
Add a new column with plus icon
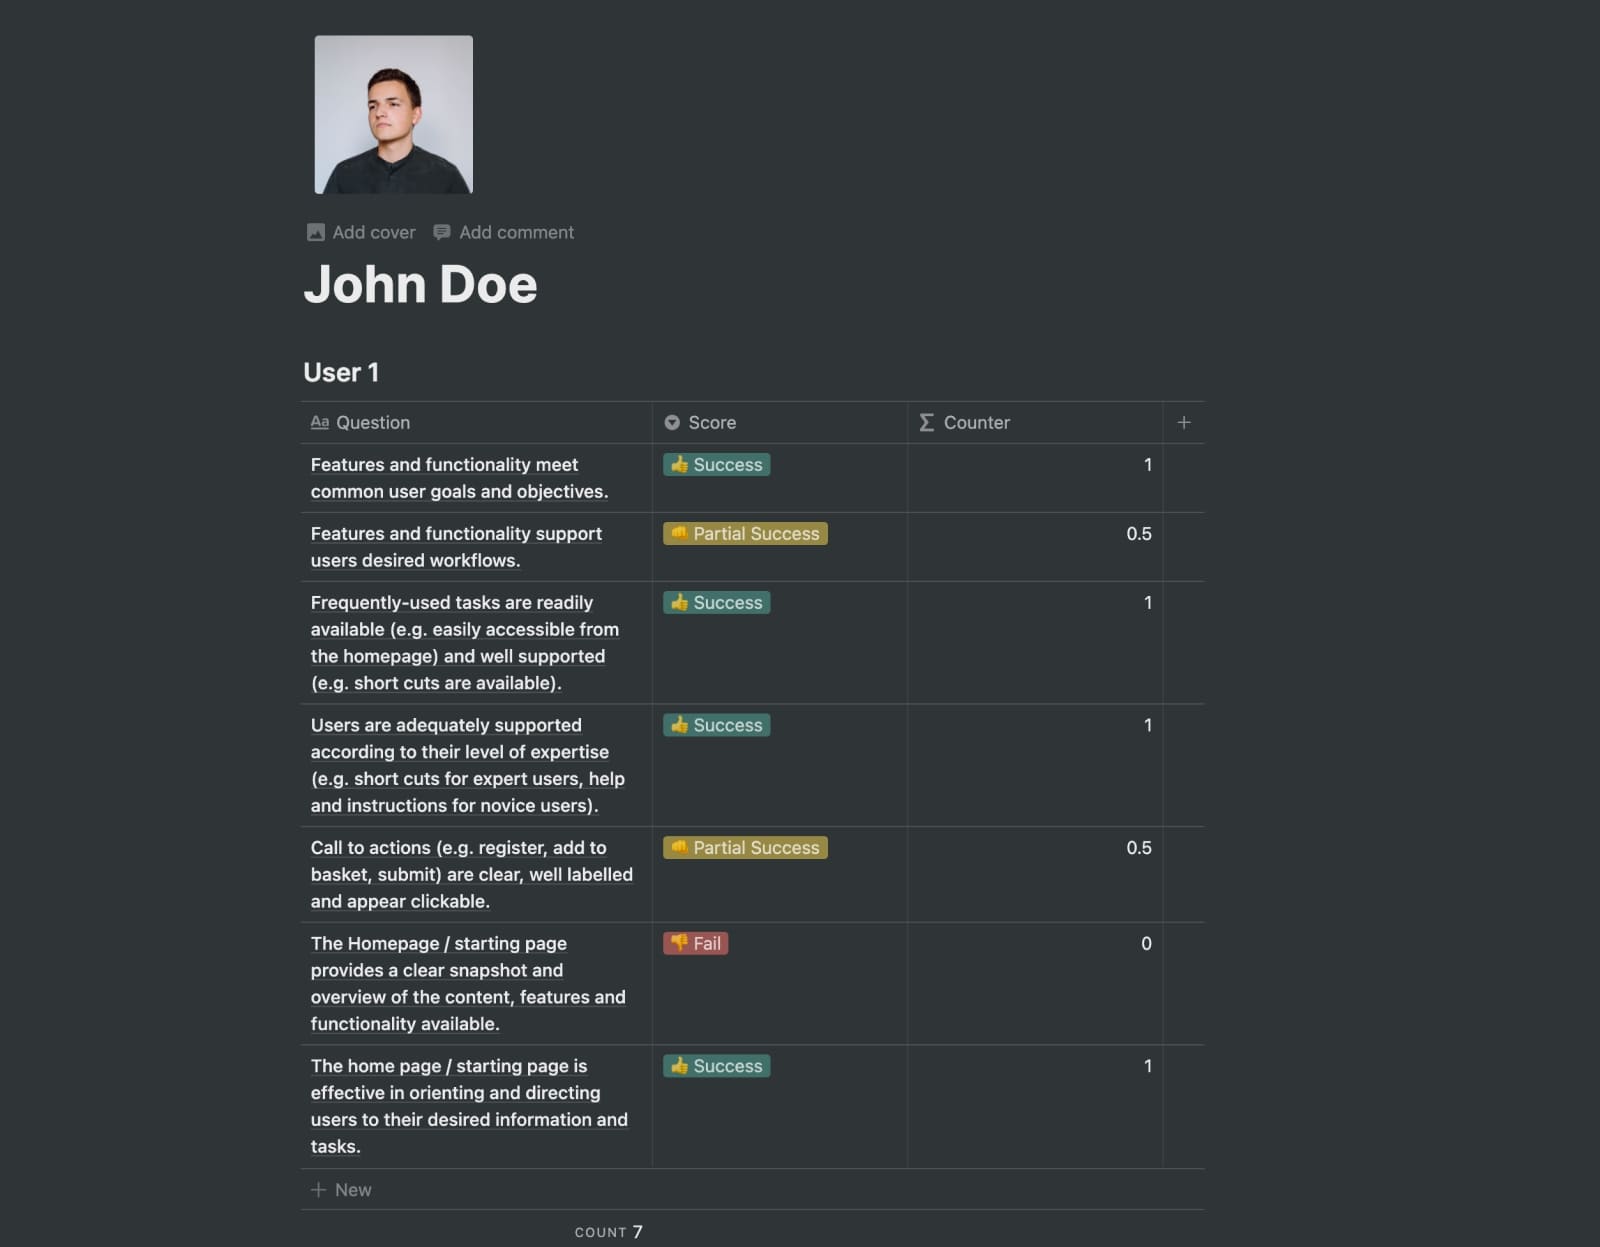[1184, 423]
